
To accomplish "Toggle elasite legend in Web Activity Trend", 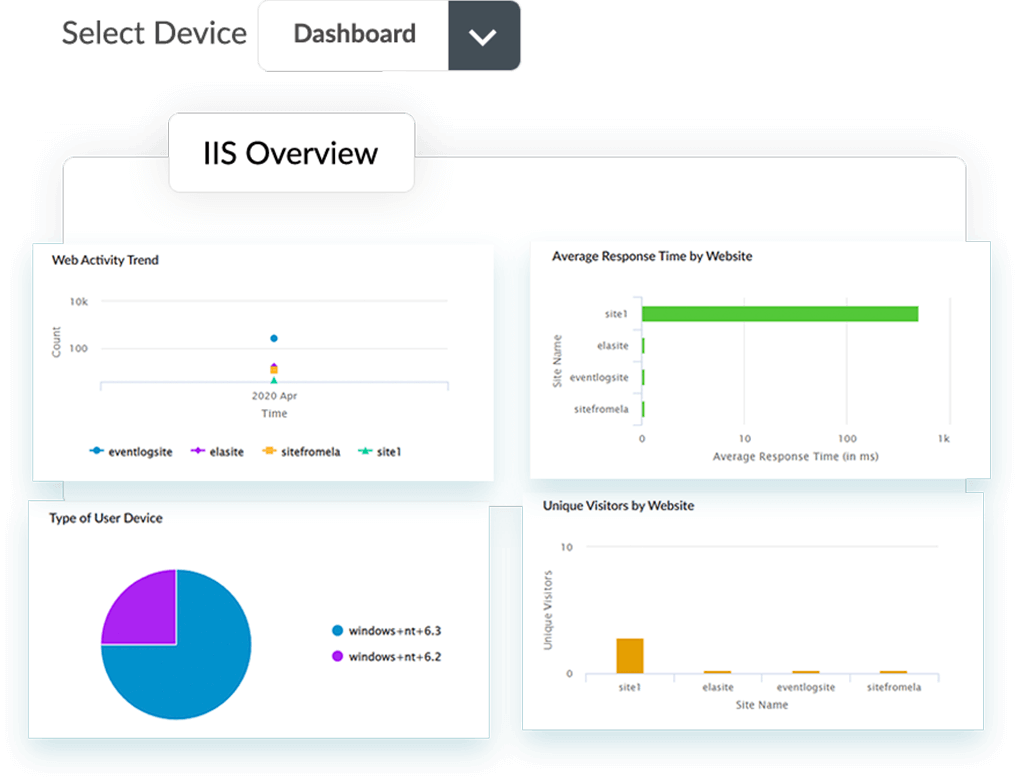I will click(217, 451).
